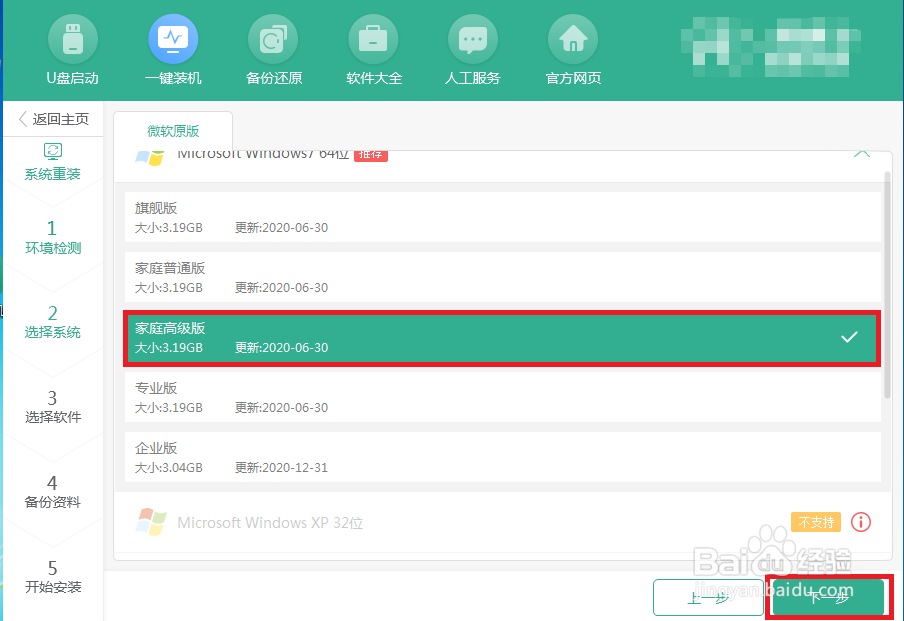Click step 3 选择软件
Viewport: 904px width, 621px height.
52,407
